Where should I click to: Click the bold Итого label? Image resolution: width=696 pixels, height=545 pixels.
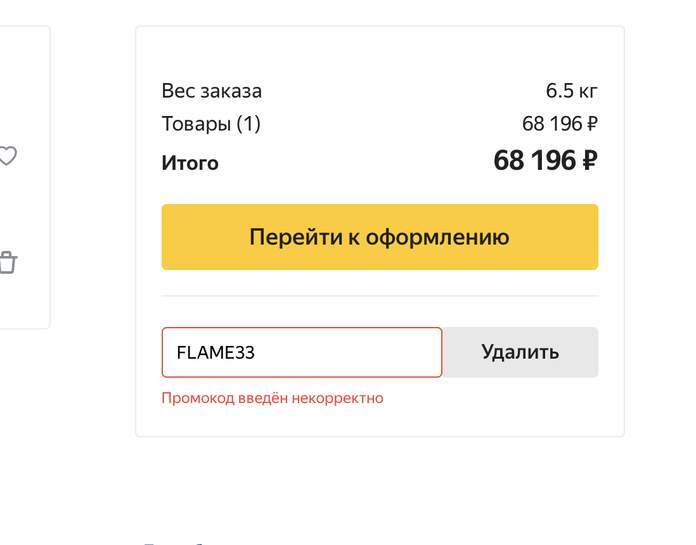pos(190,163)
